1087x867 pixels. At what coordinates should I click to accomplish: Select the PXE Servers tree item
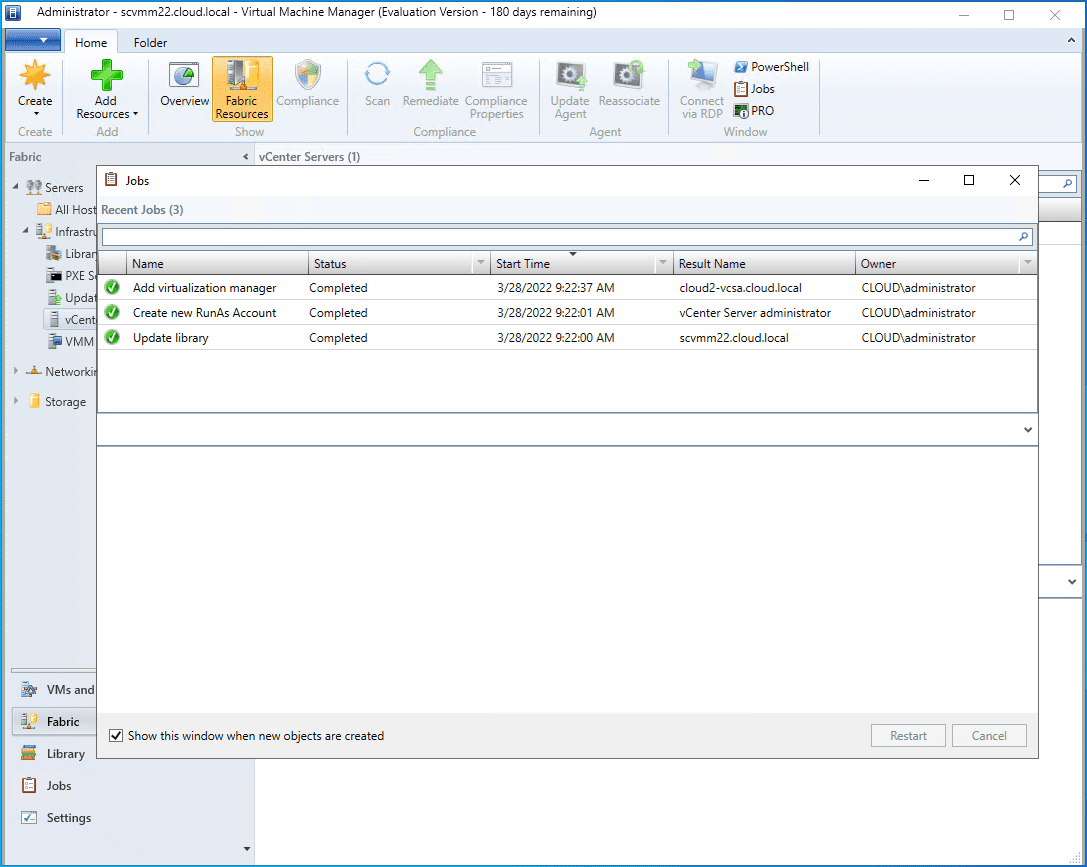coord(71,275)
